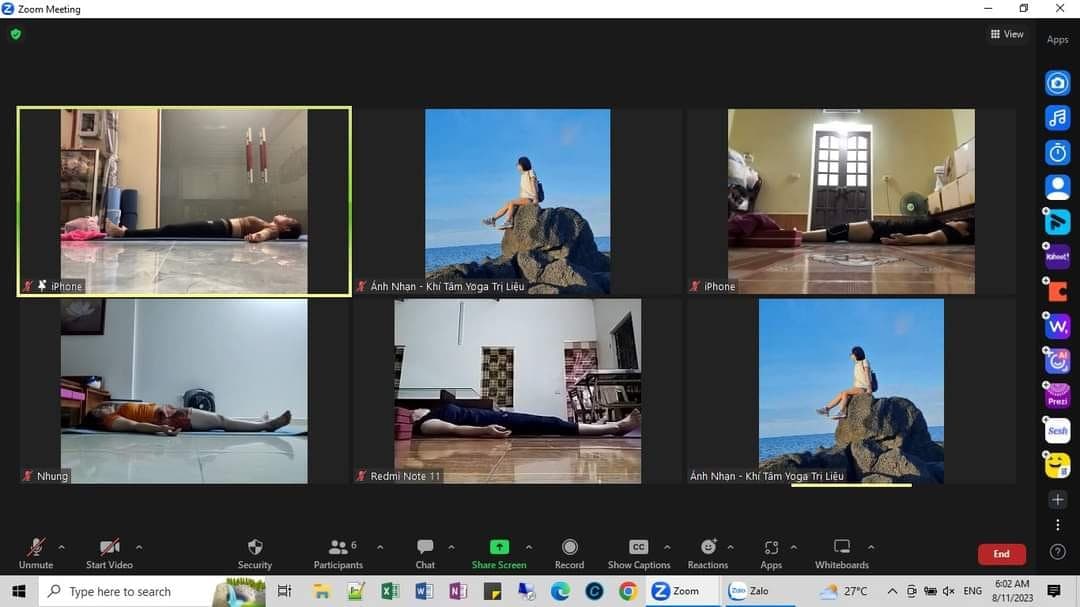Select the Redmi Note 11 video tile

[x=517, y=391]
